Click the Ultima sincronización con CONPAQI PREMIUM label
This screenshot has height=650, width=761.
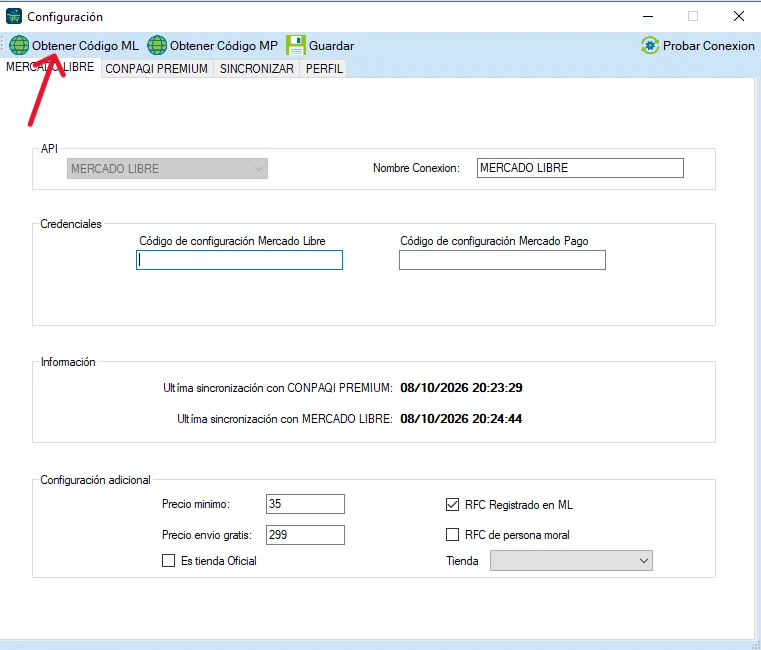(278, 388)
